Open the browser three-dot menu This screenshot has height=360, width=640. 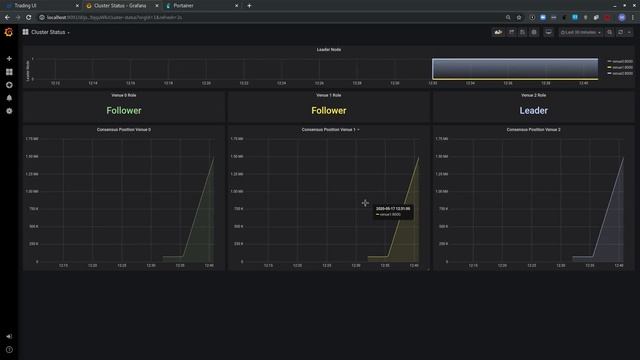[633, 18]
